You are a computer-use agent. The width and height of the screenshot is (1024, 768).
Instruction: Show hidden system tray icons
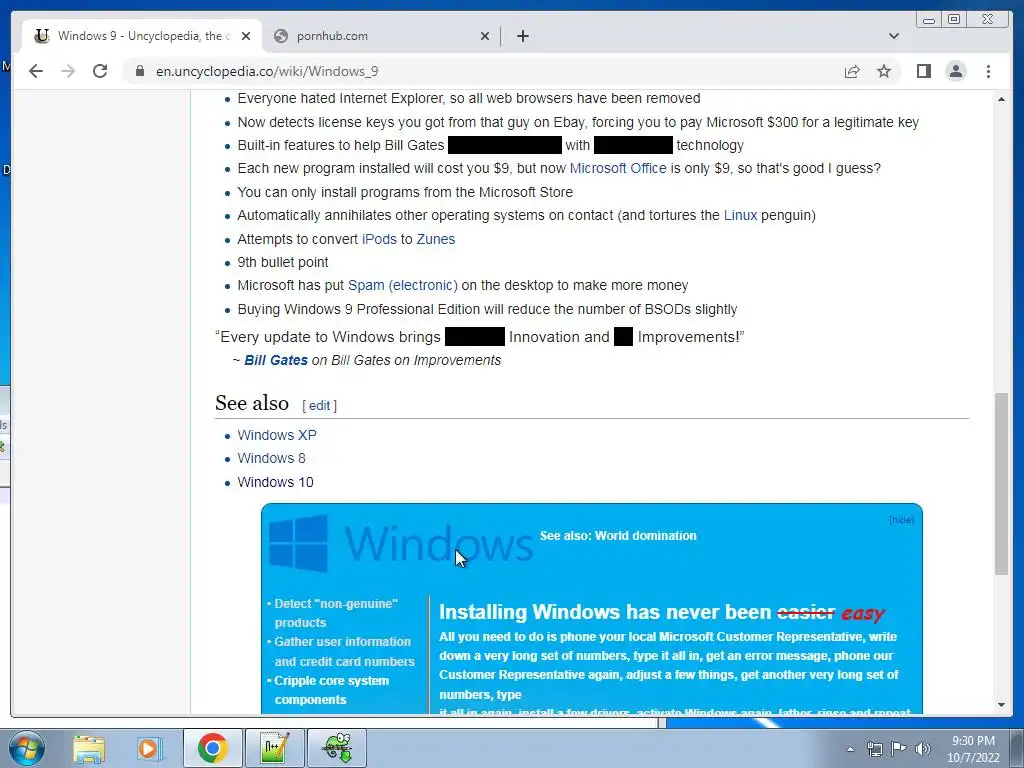click(850, 749)
